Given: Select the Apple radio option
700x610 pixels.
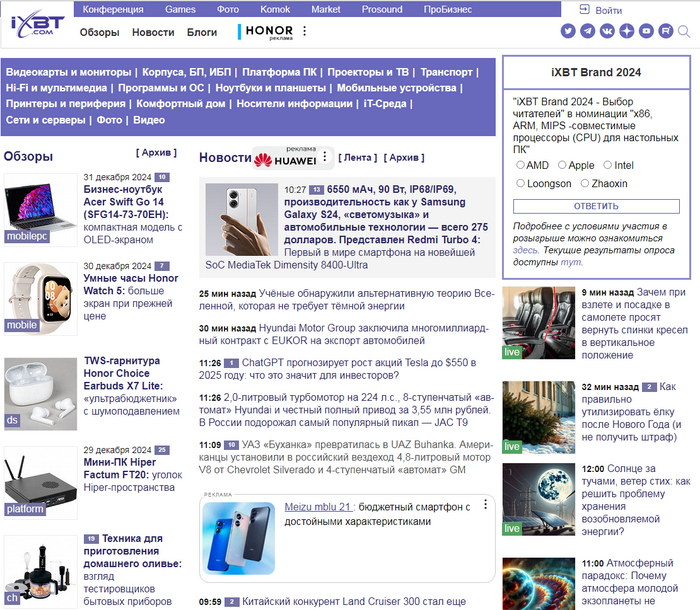Looking at the screenshot, I should [x=562, y=165].
